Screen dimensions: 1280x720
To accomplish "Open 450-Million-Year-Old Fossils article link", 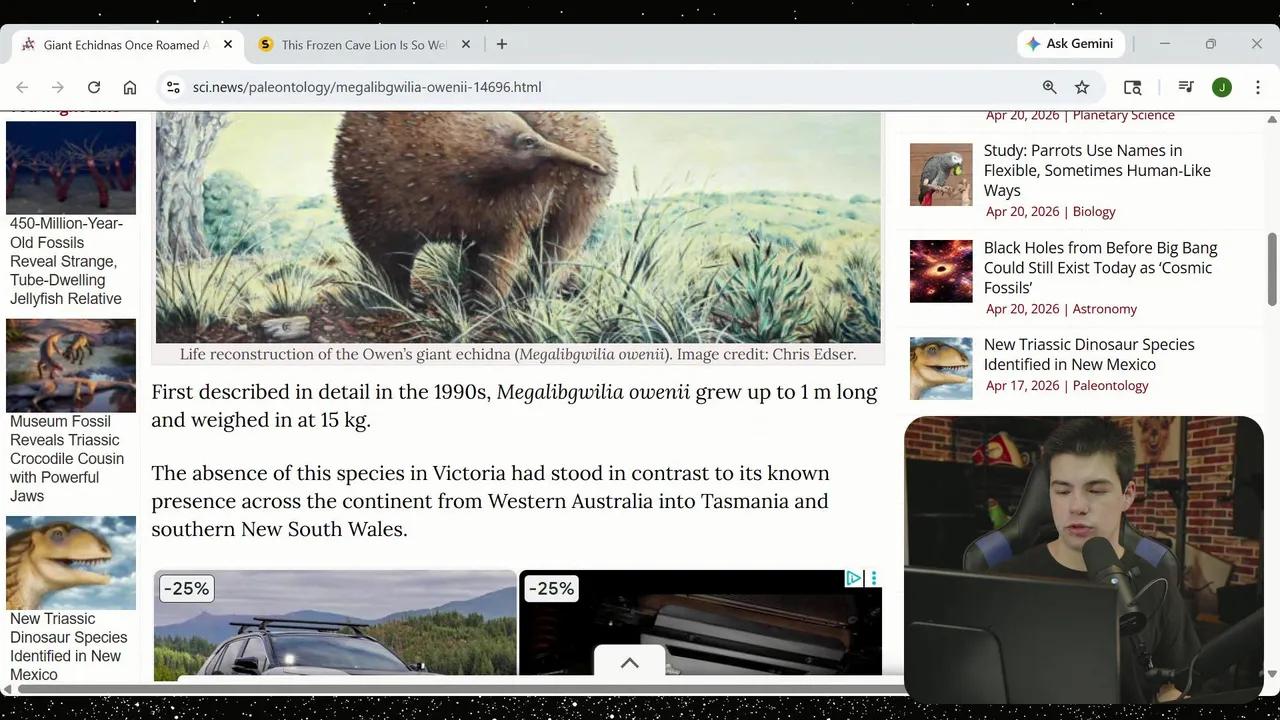I will coord(66,261).
